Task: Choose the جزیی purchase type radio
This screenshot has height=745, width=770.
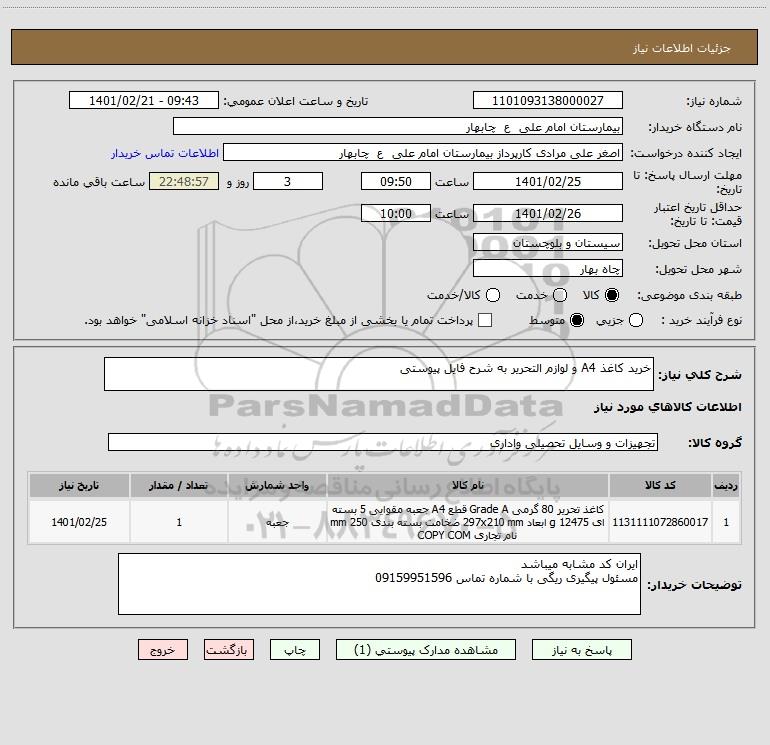Action: [636, 320]
